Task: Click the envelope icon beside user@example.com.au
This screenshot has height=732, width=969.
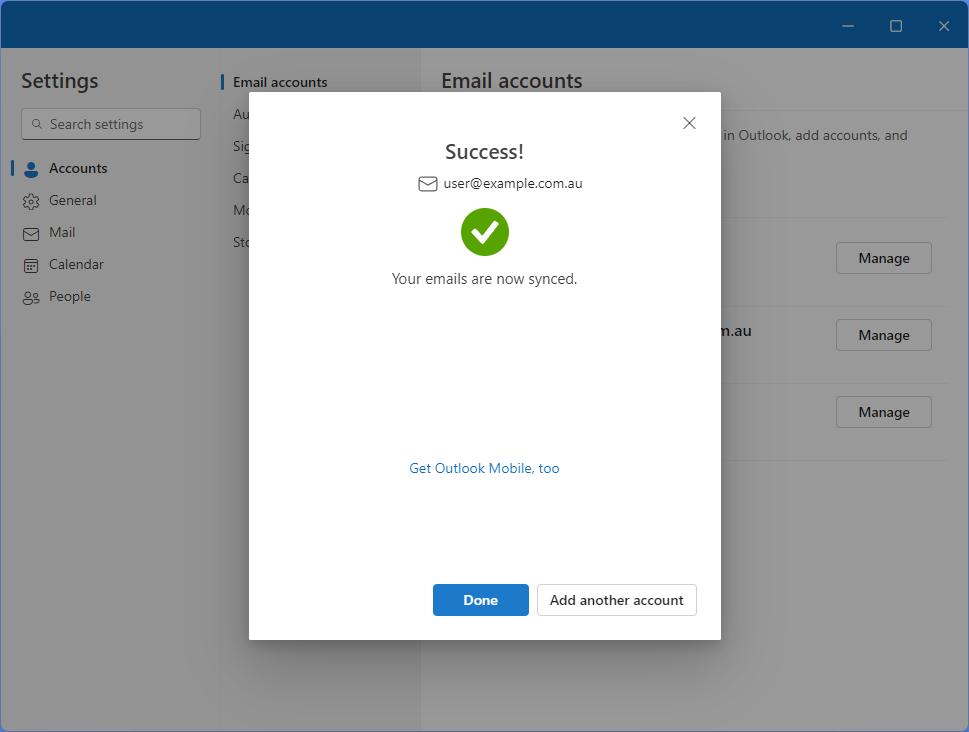Action: (428, 184)
